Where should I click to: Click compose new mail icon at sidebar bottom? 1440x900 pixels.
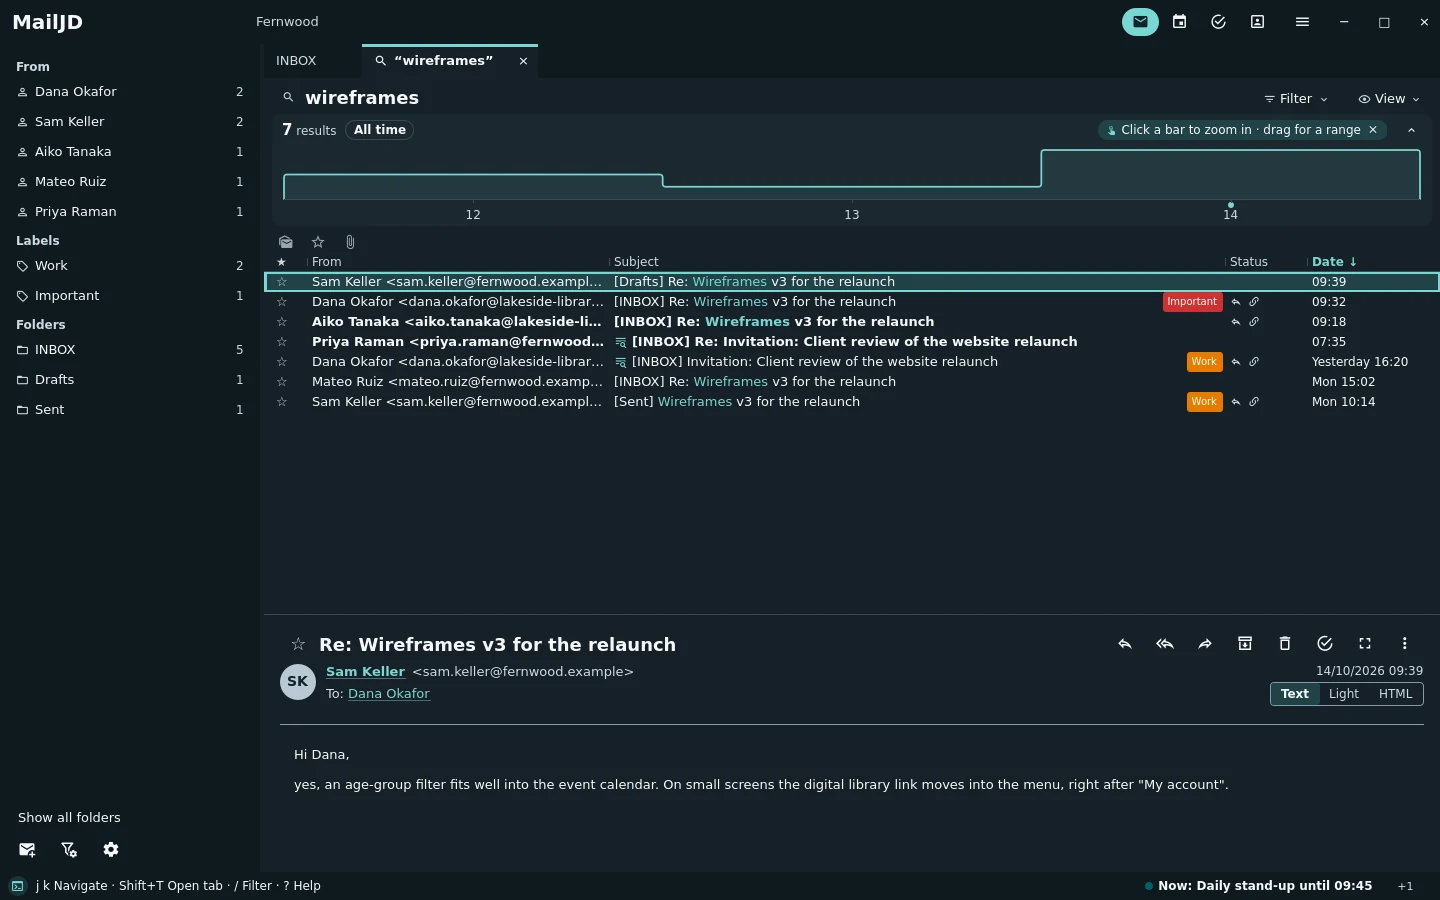click(x=27, y=850)
